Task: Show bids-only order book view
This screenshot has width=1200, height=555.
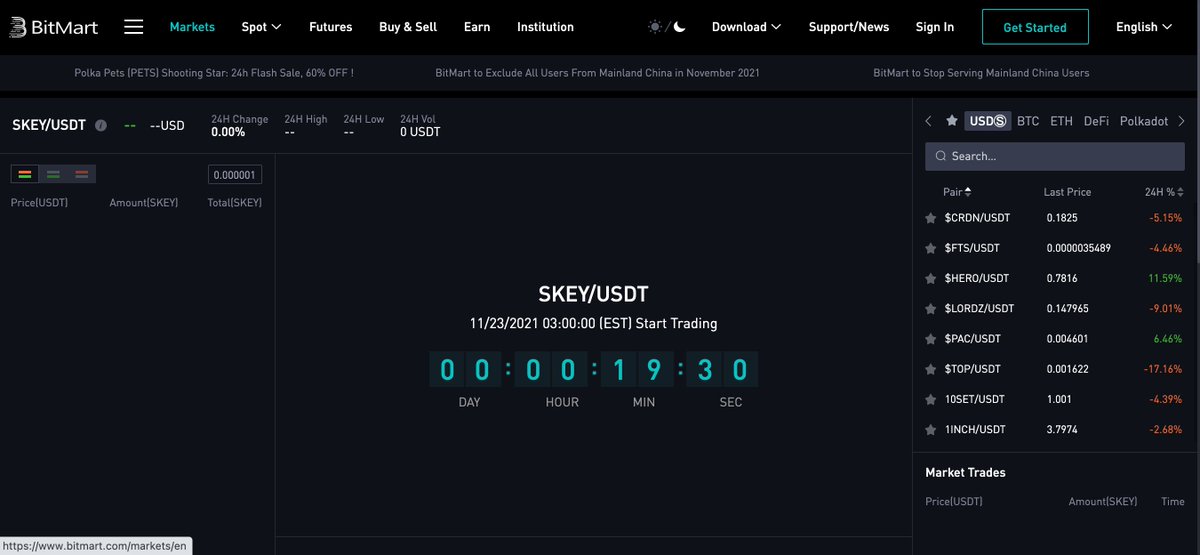Action: [53, 174]
